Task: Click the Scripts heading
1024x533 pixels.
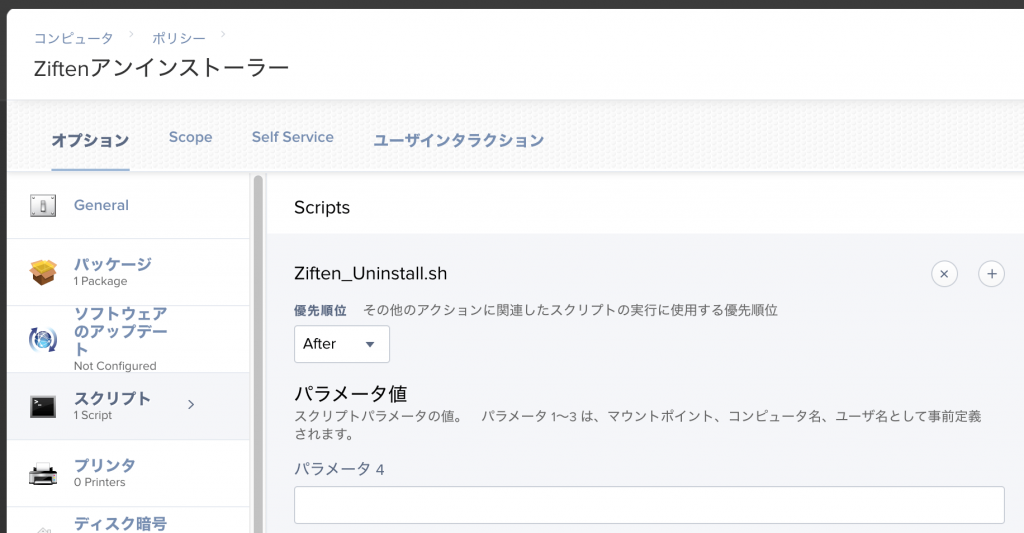Action: coord(322,208)
